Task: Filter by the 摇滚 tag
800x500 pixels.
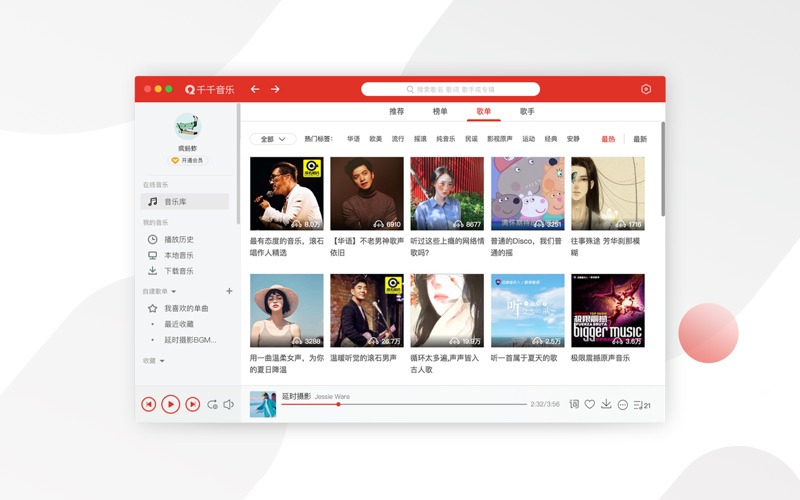Action: point(420,139)
